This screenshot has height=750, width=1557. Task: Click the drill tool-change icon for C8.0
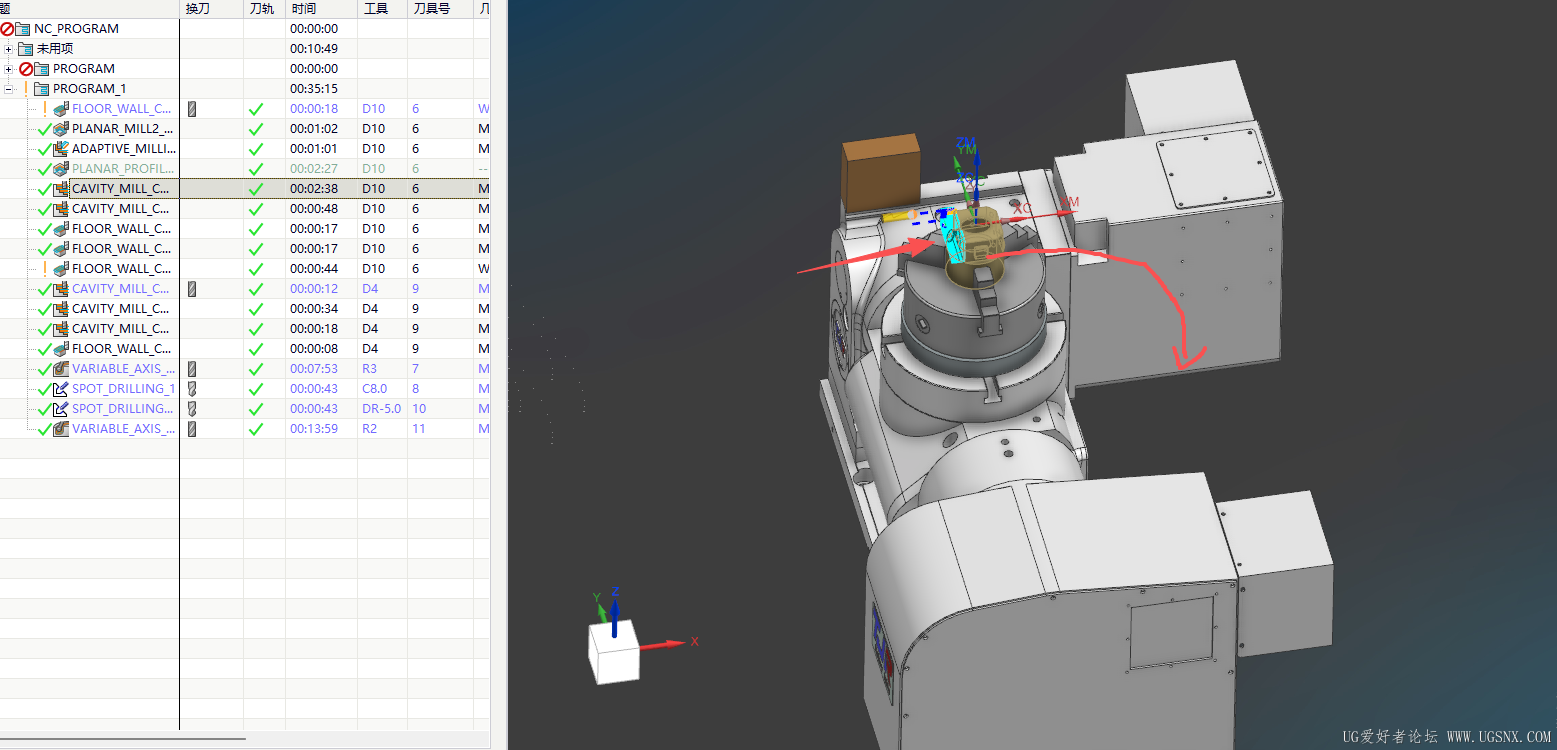pos(192,389)
